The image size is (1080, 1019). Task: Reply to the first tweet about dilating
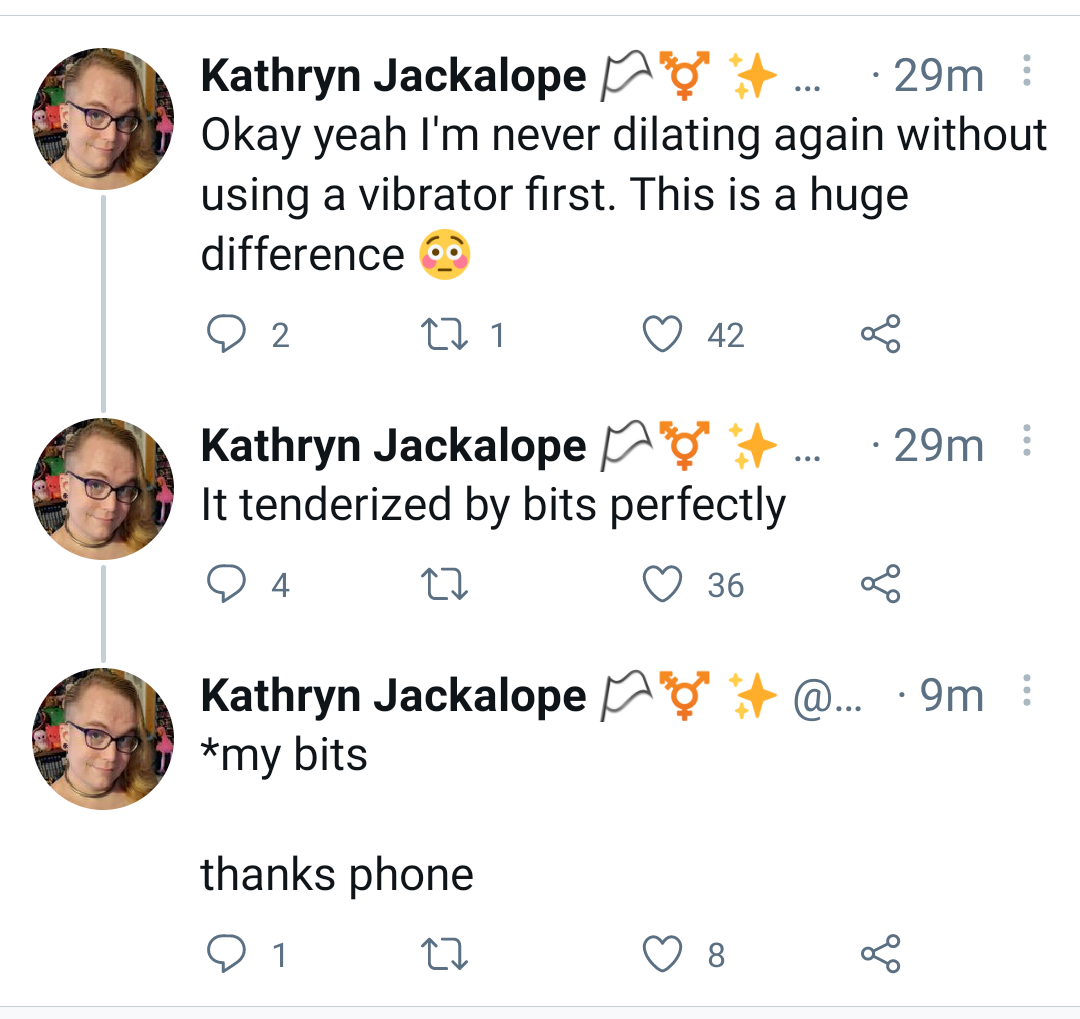click(x=226, y=334)
